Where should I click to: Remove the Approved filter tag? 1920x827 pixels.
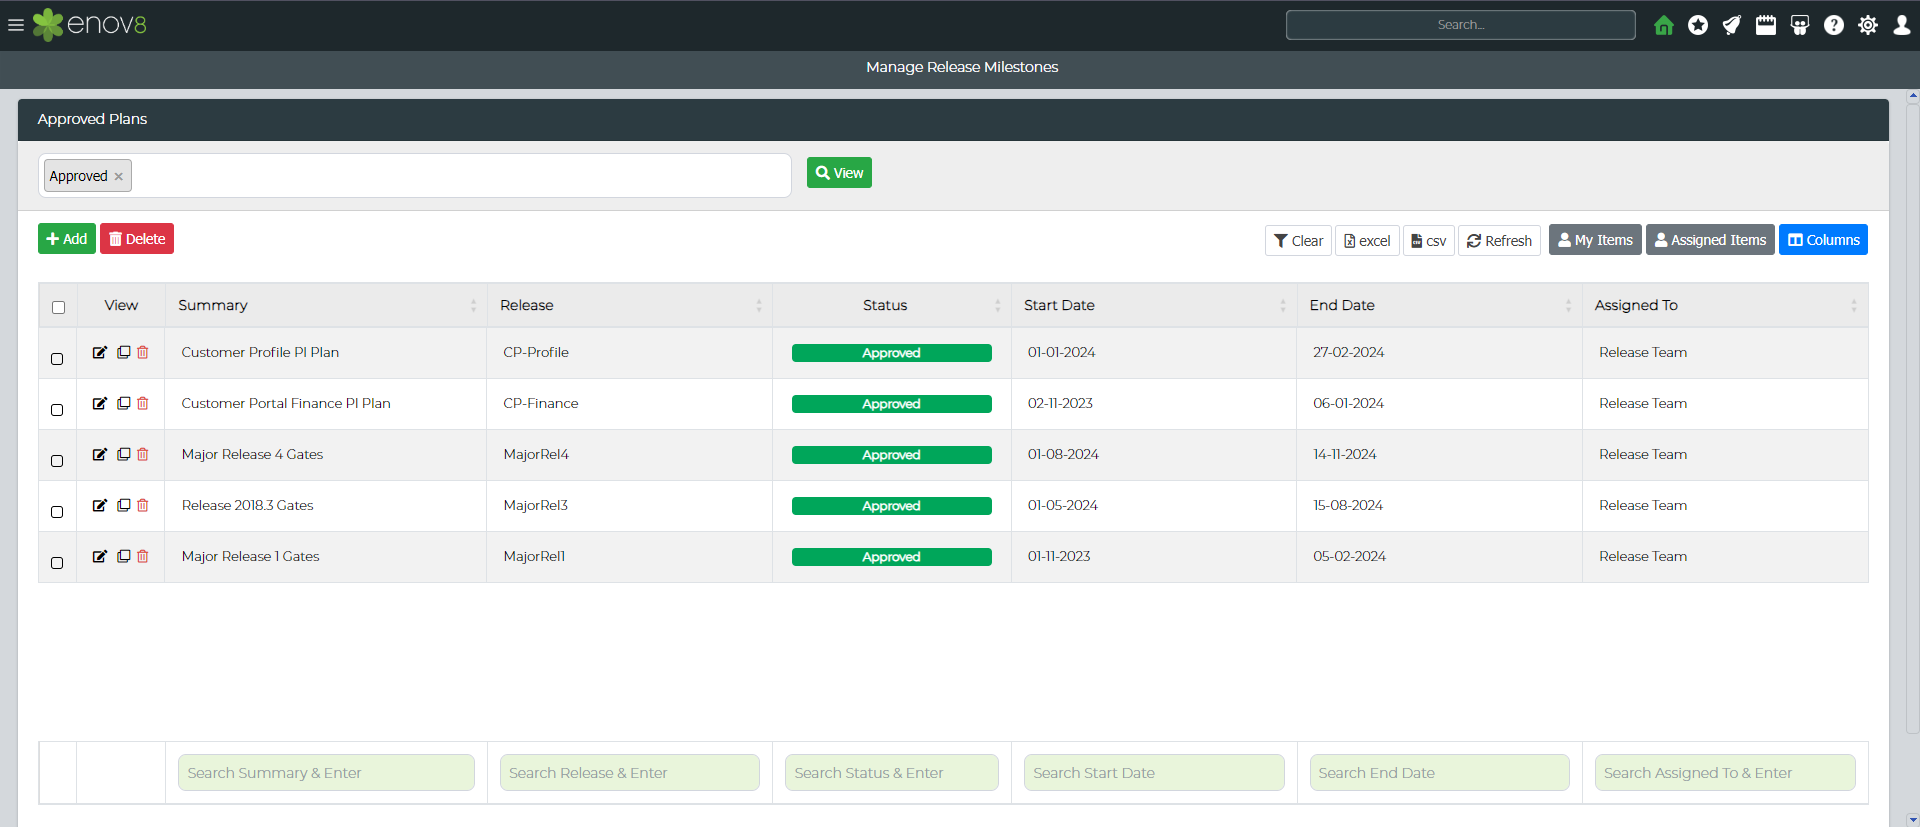[x=118, y=177]
